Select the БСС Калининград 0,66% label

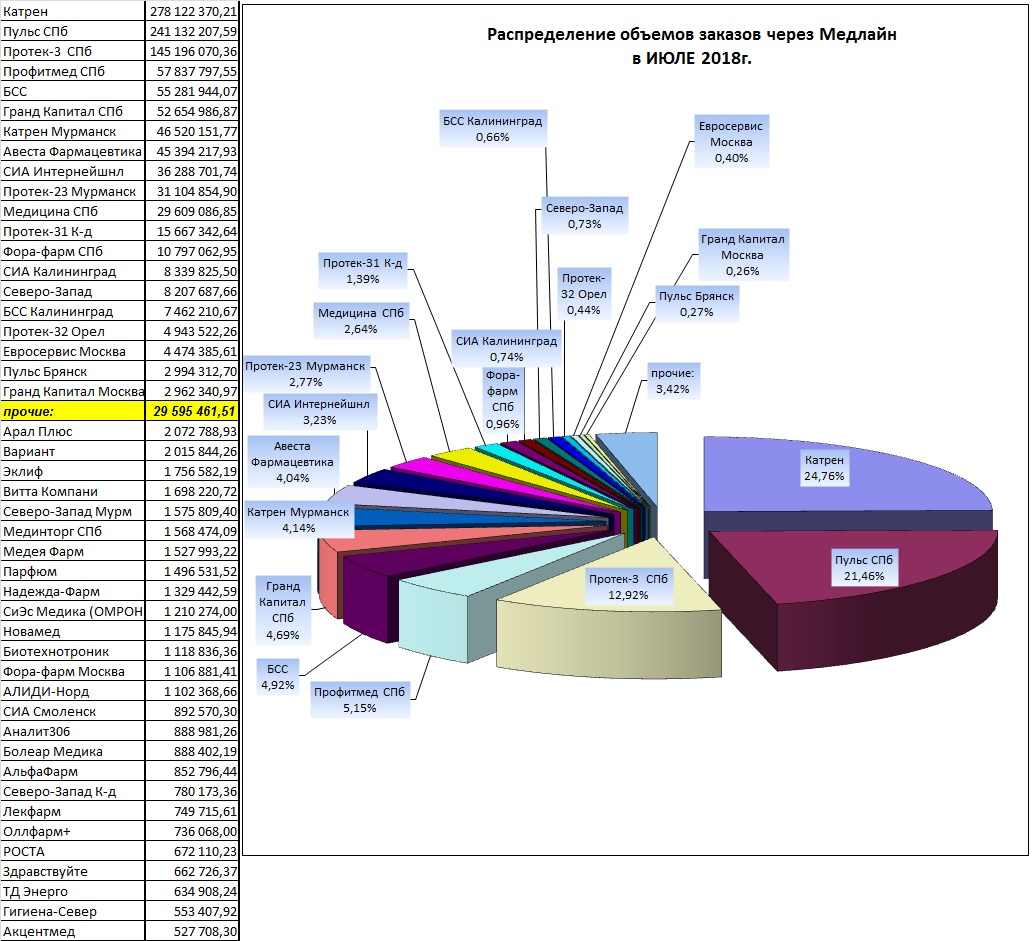pyautogui.click(x=493, y=129)
